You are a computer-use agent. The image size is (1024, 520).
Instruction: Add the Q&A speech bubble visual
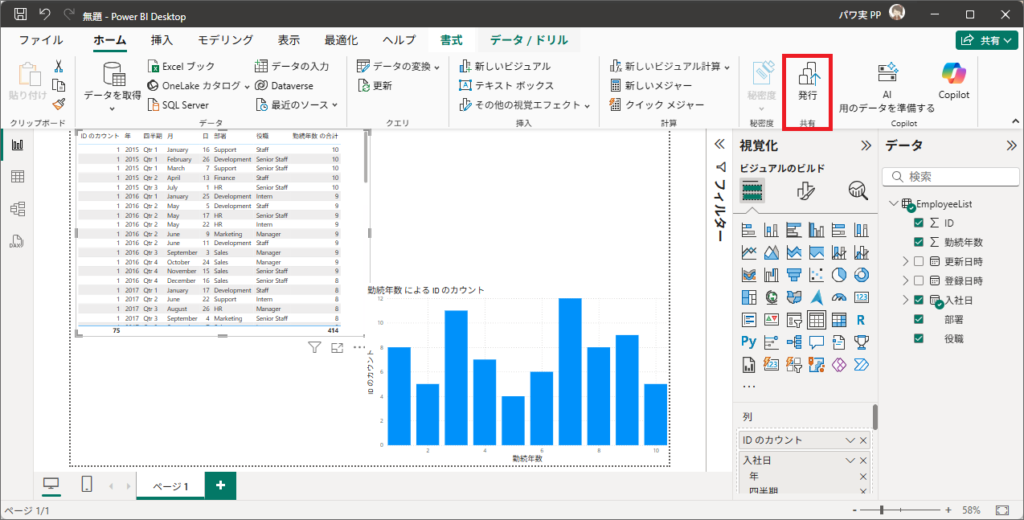816,342
